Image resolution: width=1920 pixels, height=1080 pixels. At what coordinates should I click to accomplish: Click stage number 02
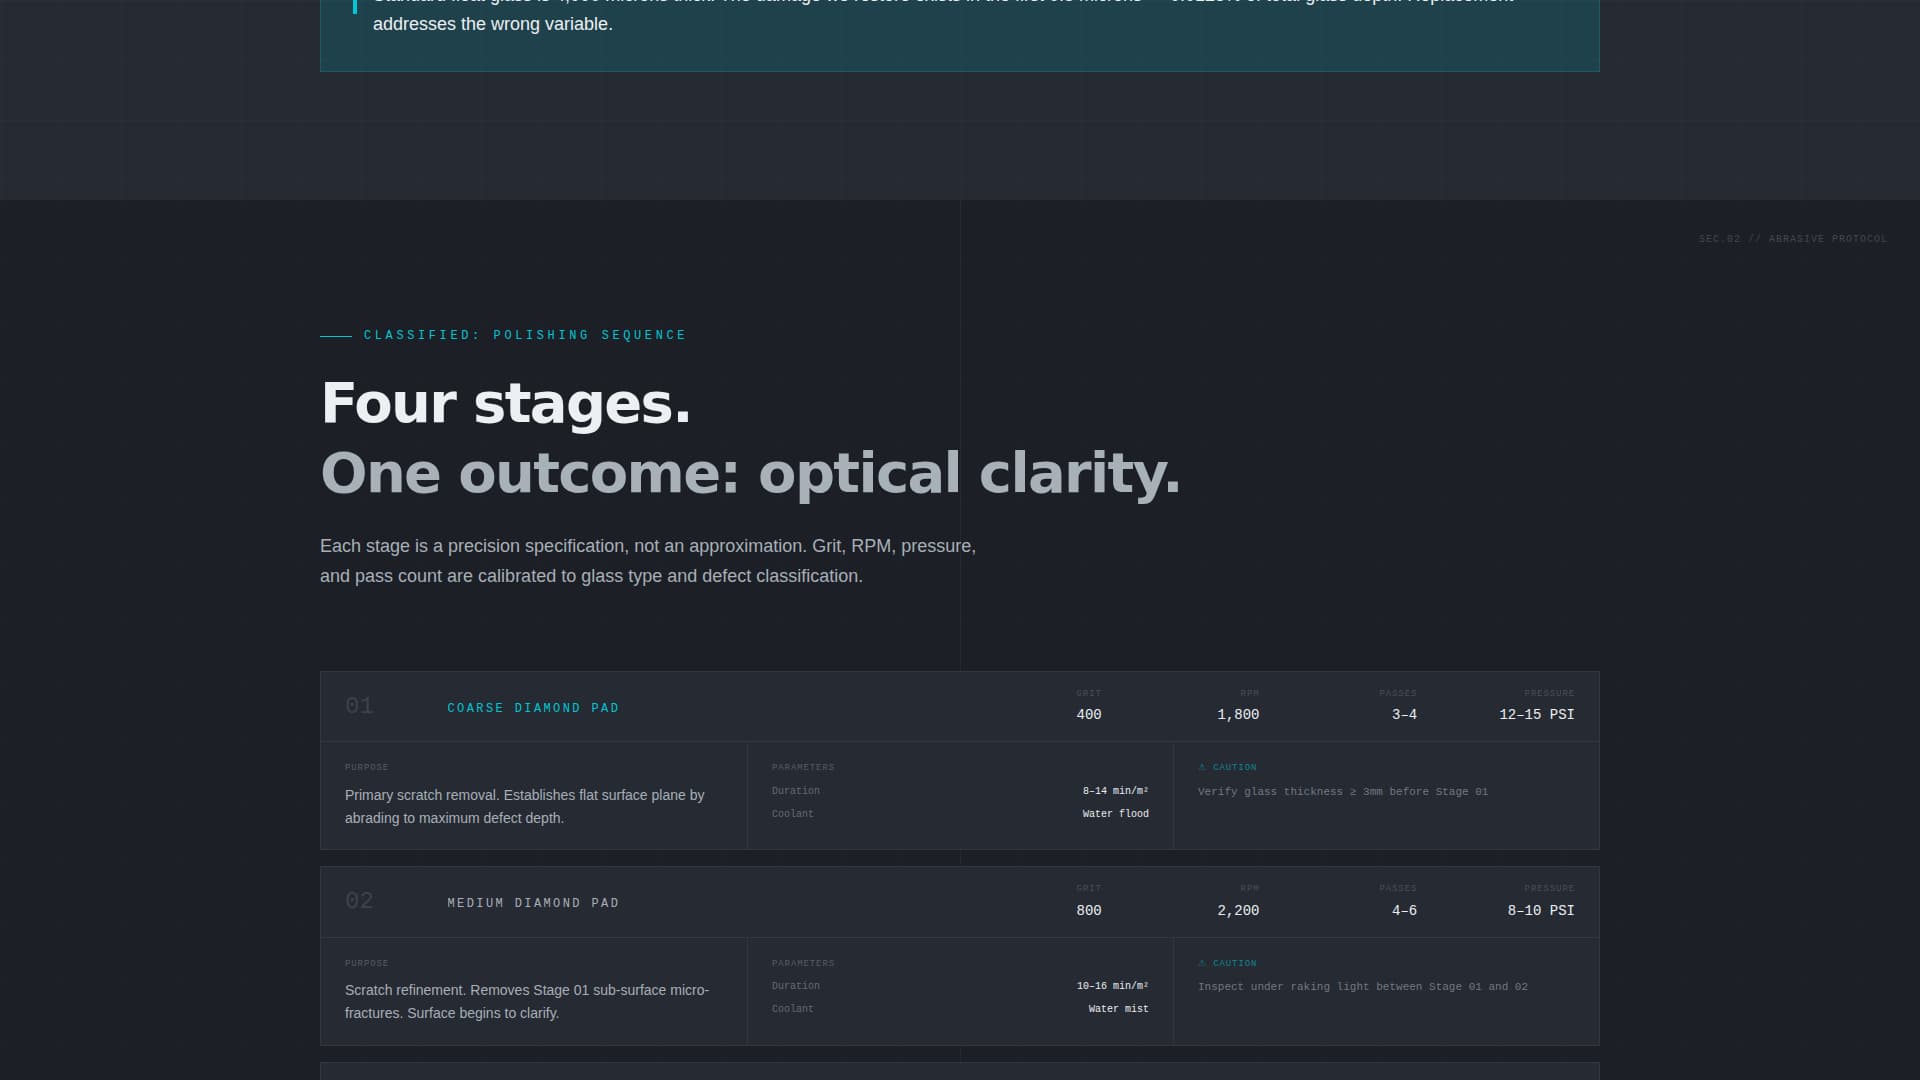coord(359,901)
